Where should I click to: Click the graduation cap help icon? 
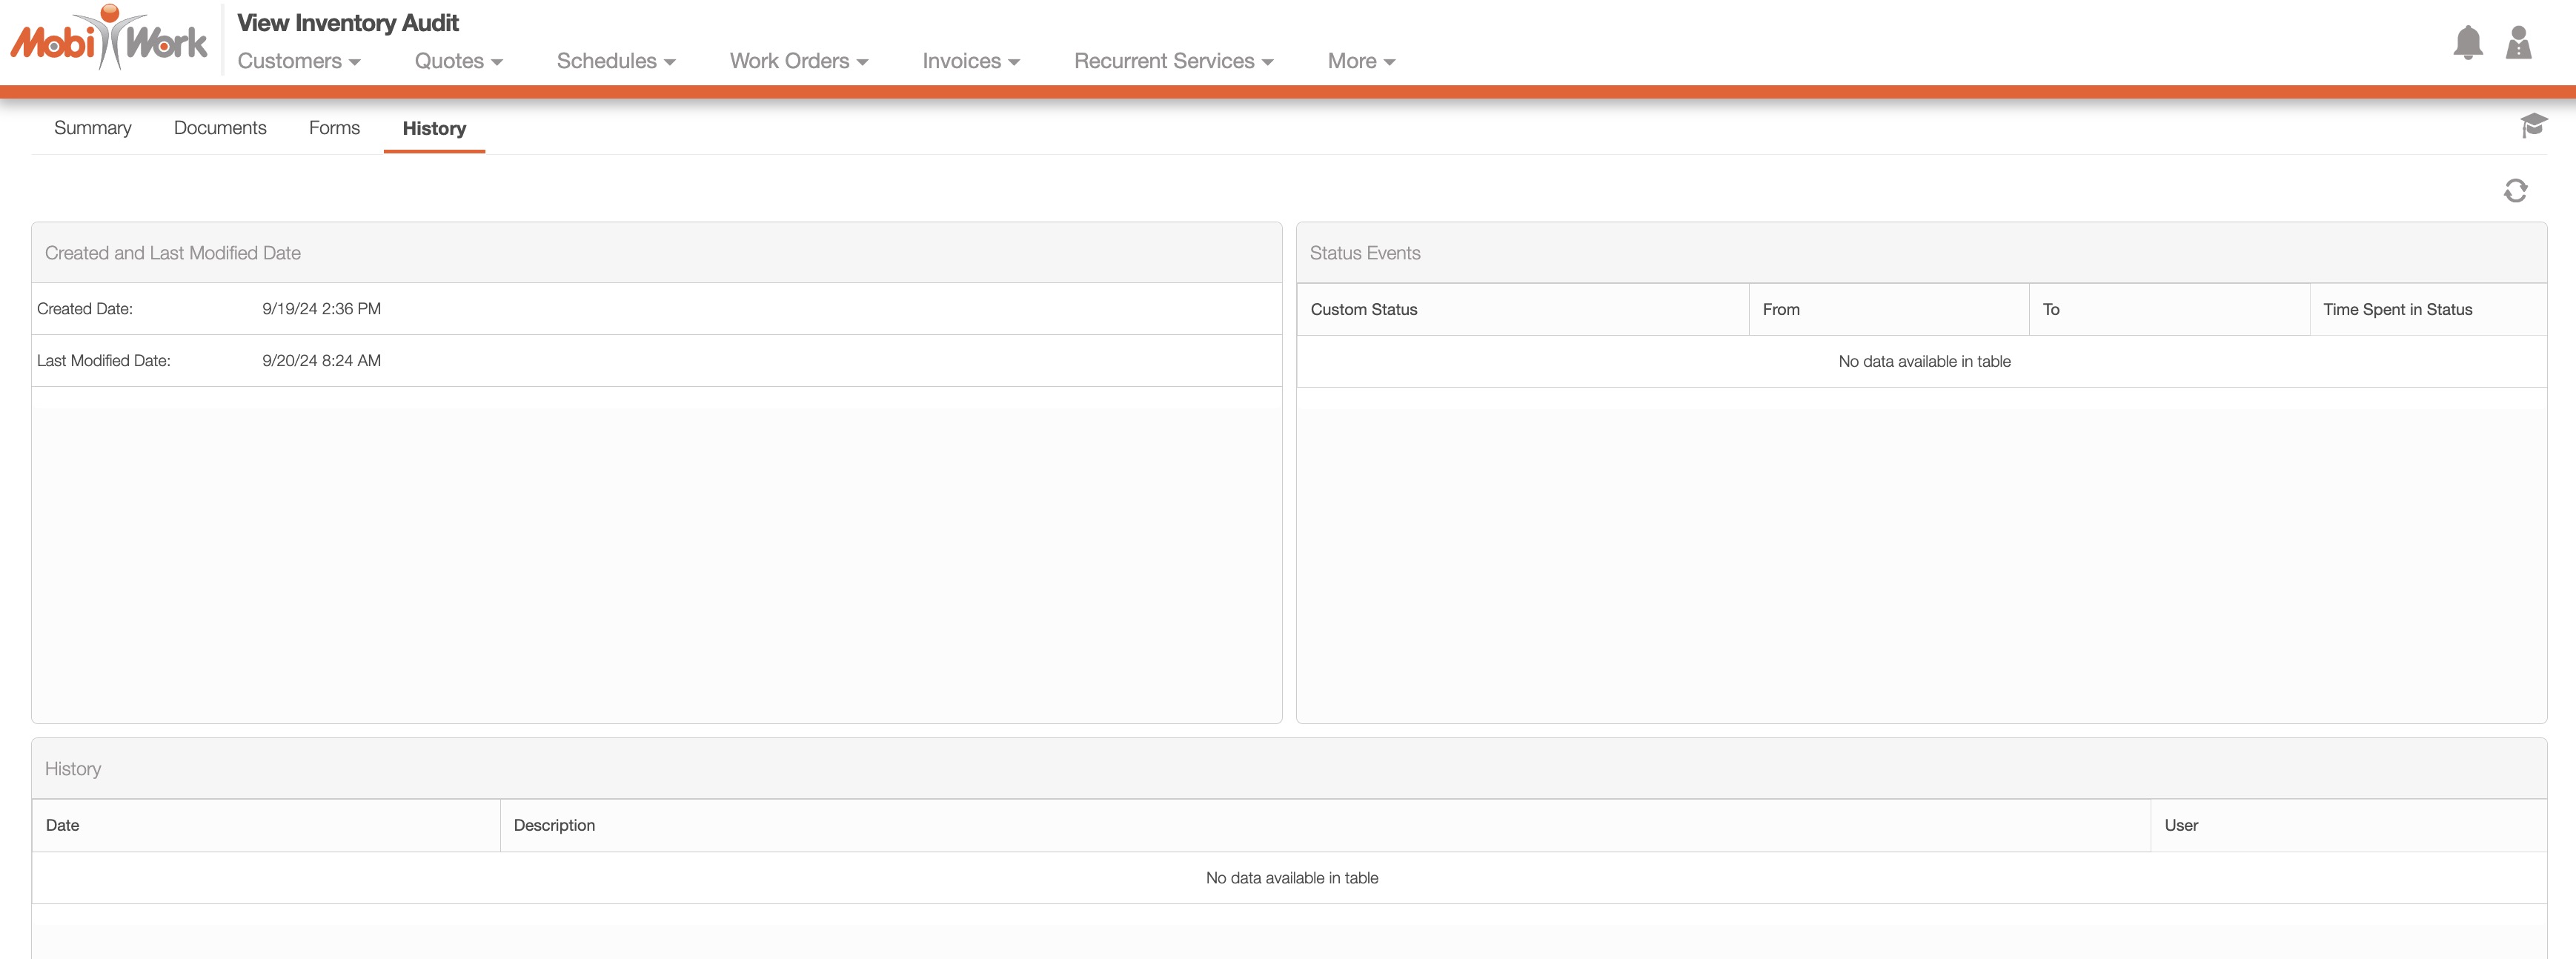(2533, 125)
